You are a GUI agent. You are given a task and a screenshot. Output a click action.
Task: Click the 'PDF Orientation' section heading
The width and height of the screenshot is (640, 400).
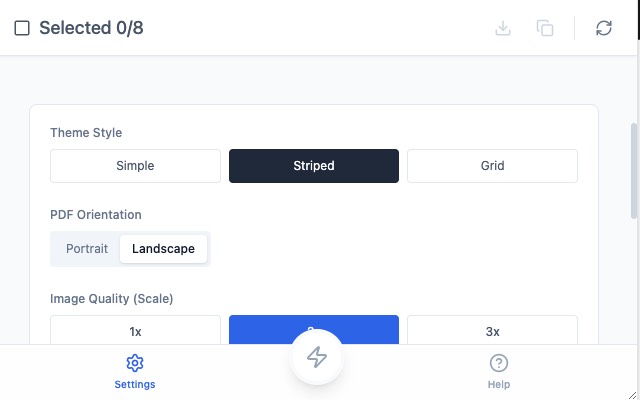(x=96, y=214)
